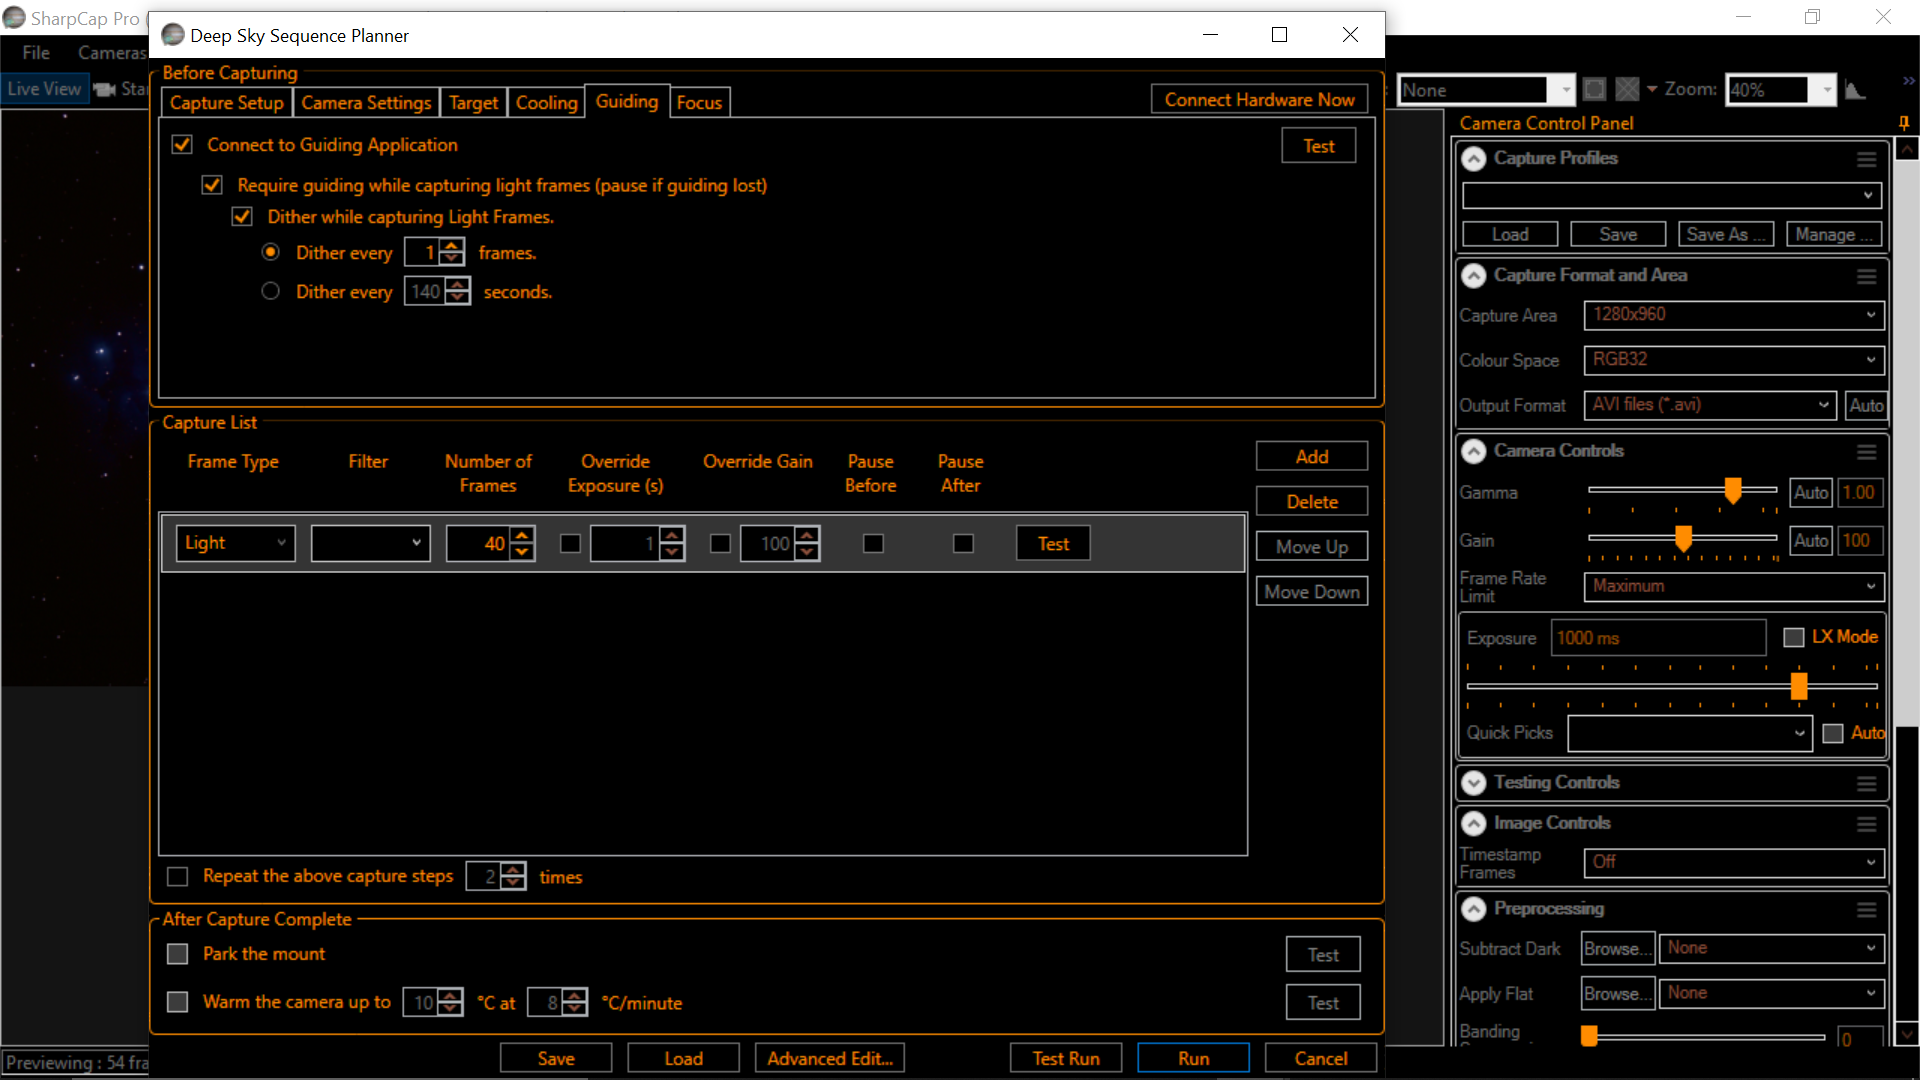Open the Frame Type Light dropdown

235,543
